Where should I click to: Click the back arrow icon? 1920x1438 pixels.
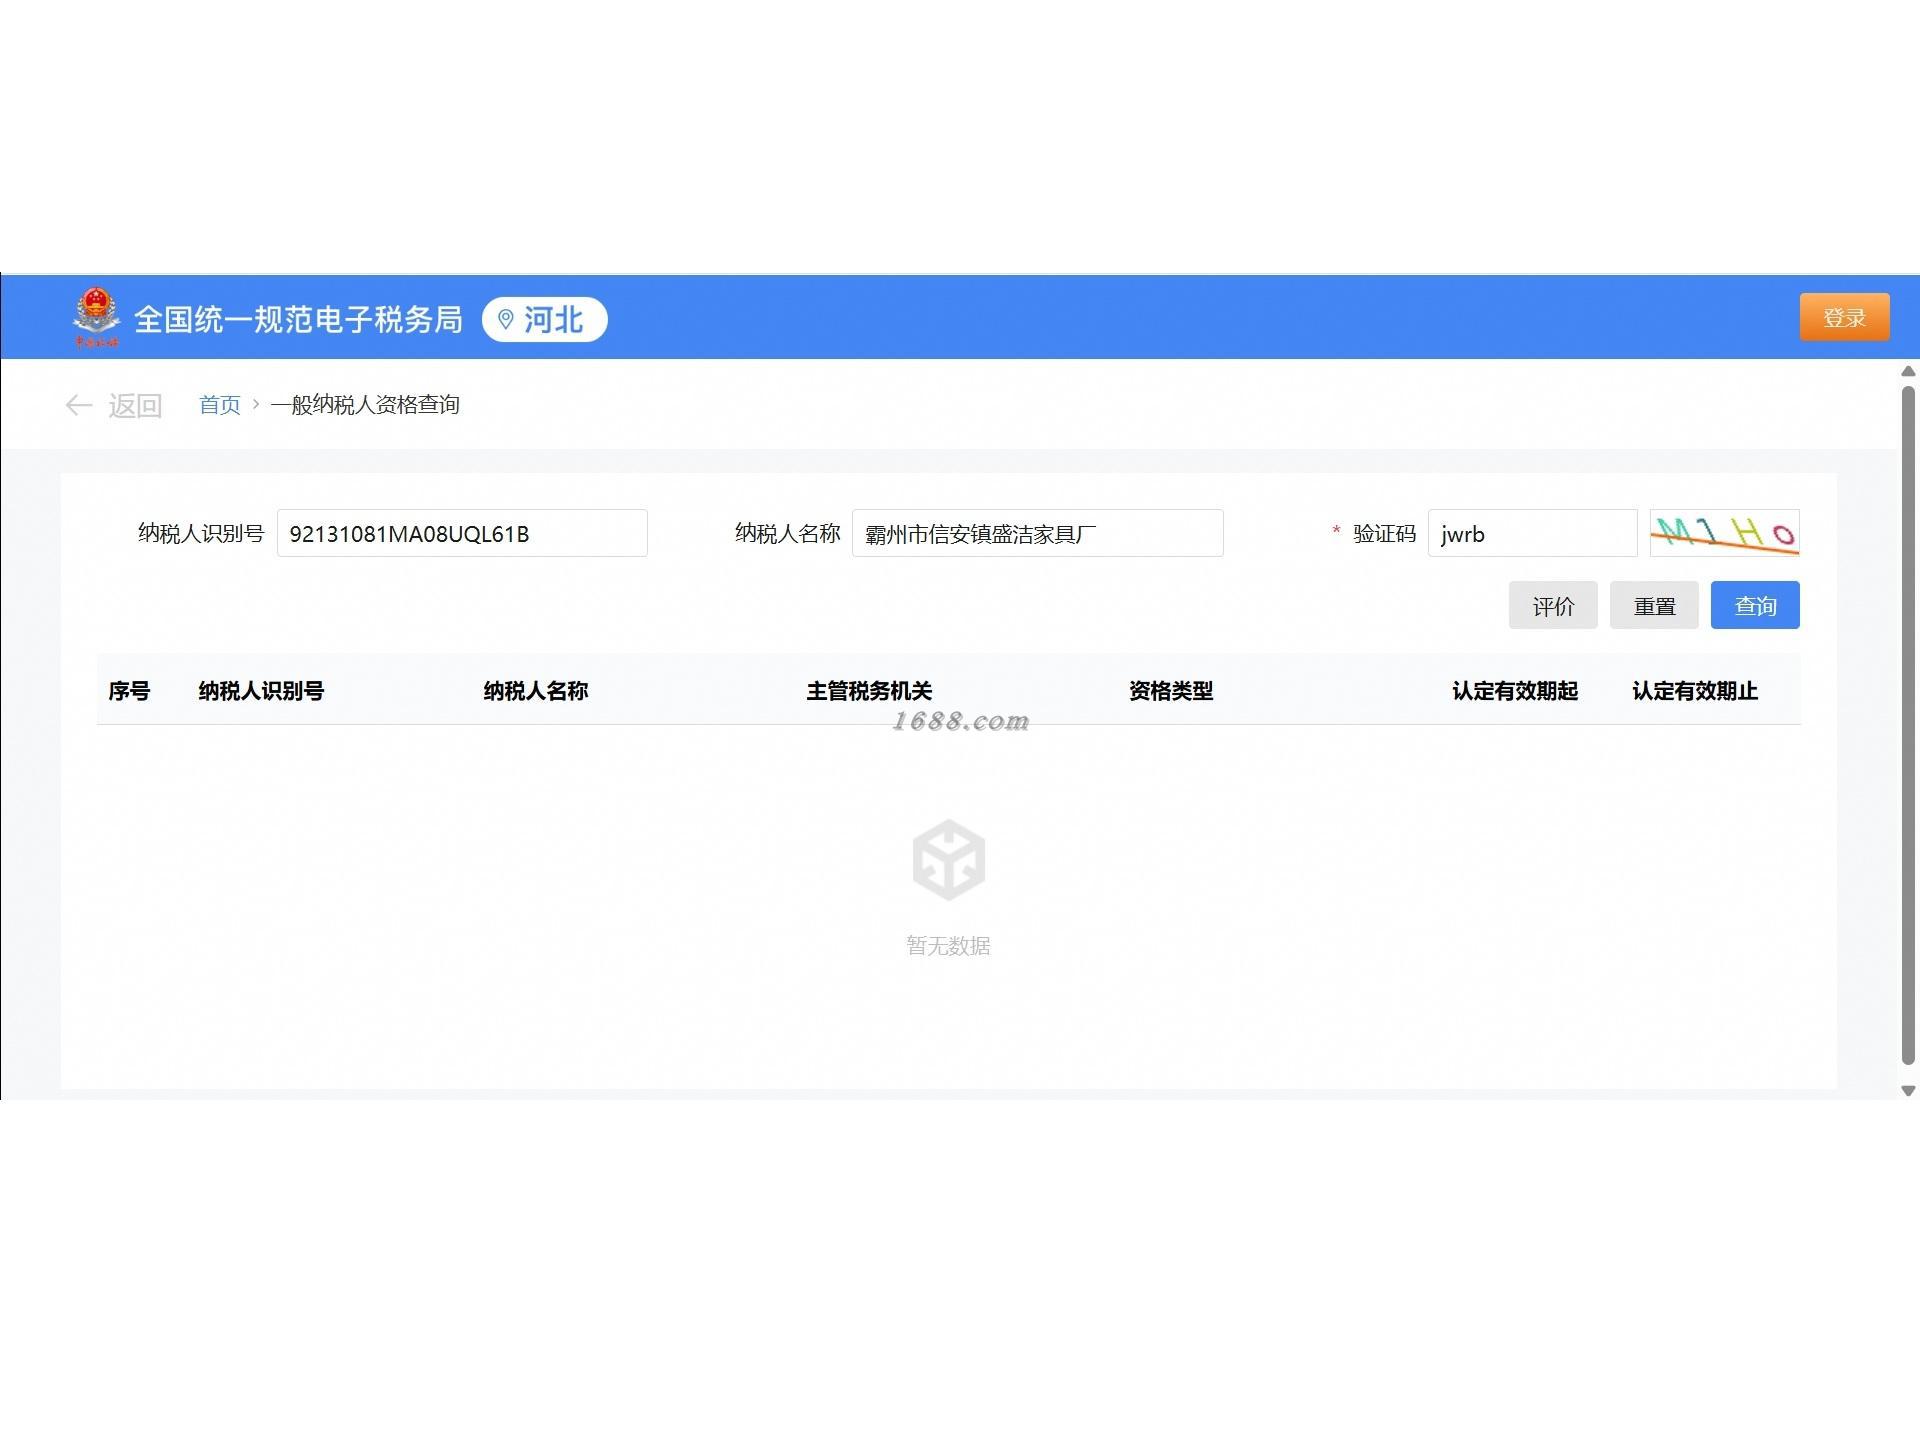(x=78, y=405)
